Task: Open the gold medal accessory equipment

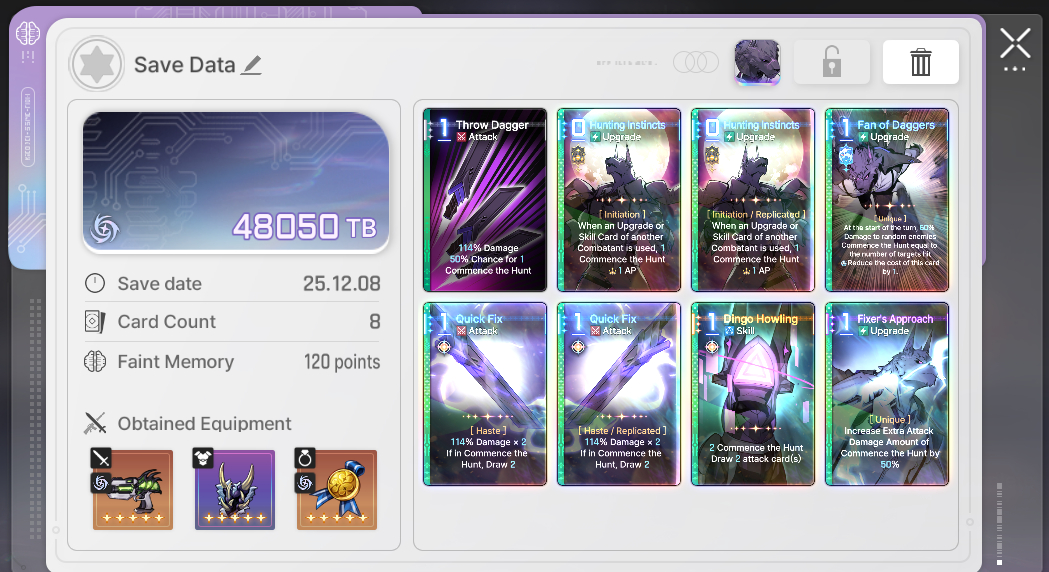Action: [337, 490]
